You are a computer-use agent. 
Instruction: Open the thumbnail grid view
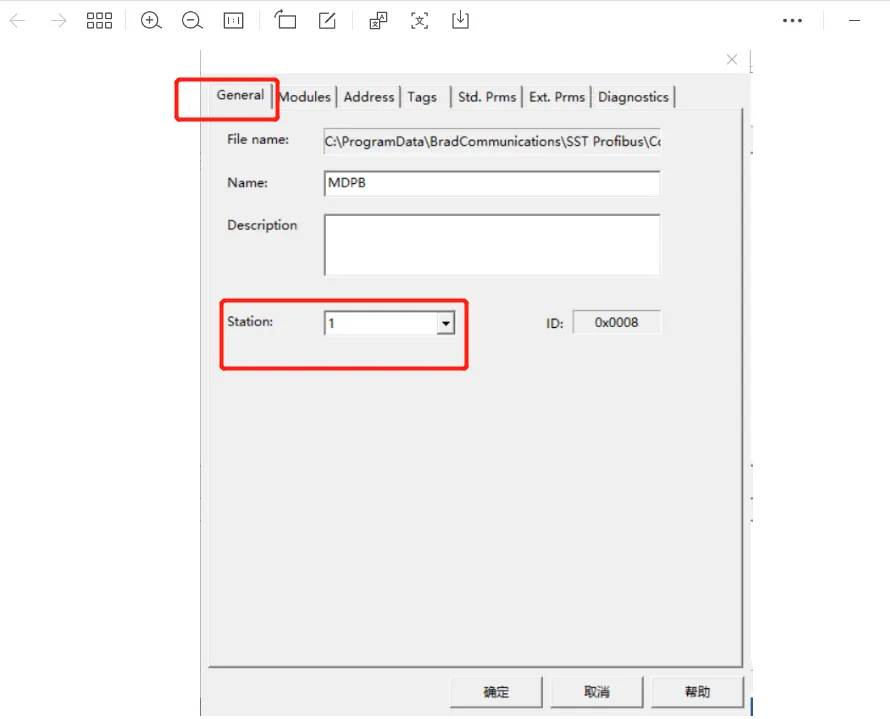(x=99, y=21)
